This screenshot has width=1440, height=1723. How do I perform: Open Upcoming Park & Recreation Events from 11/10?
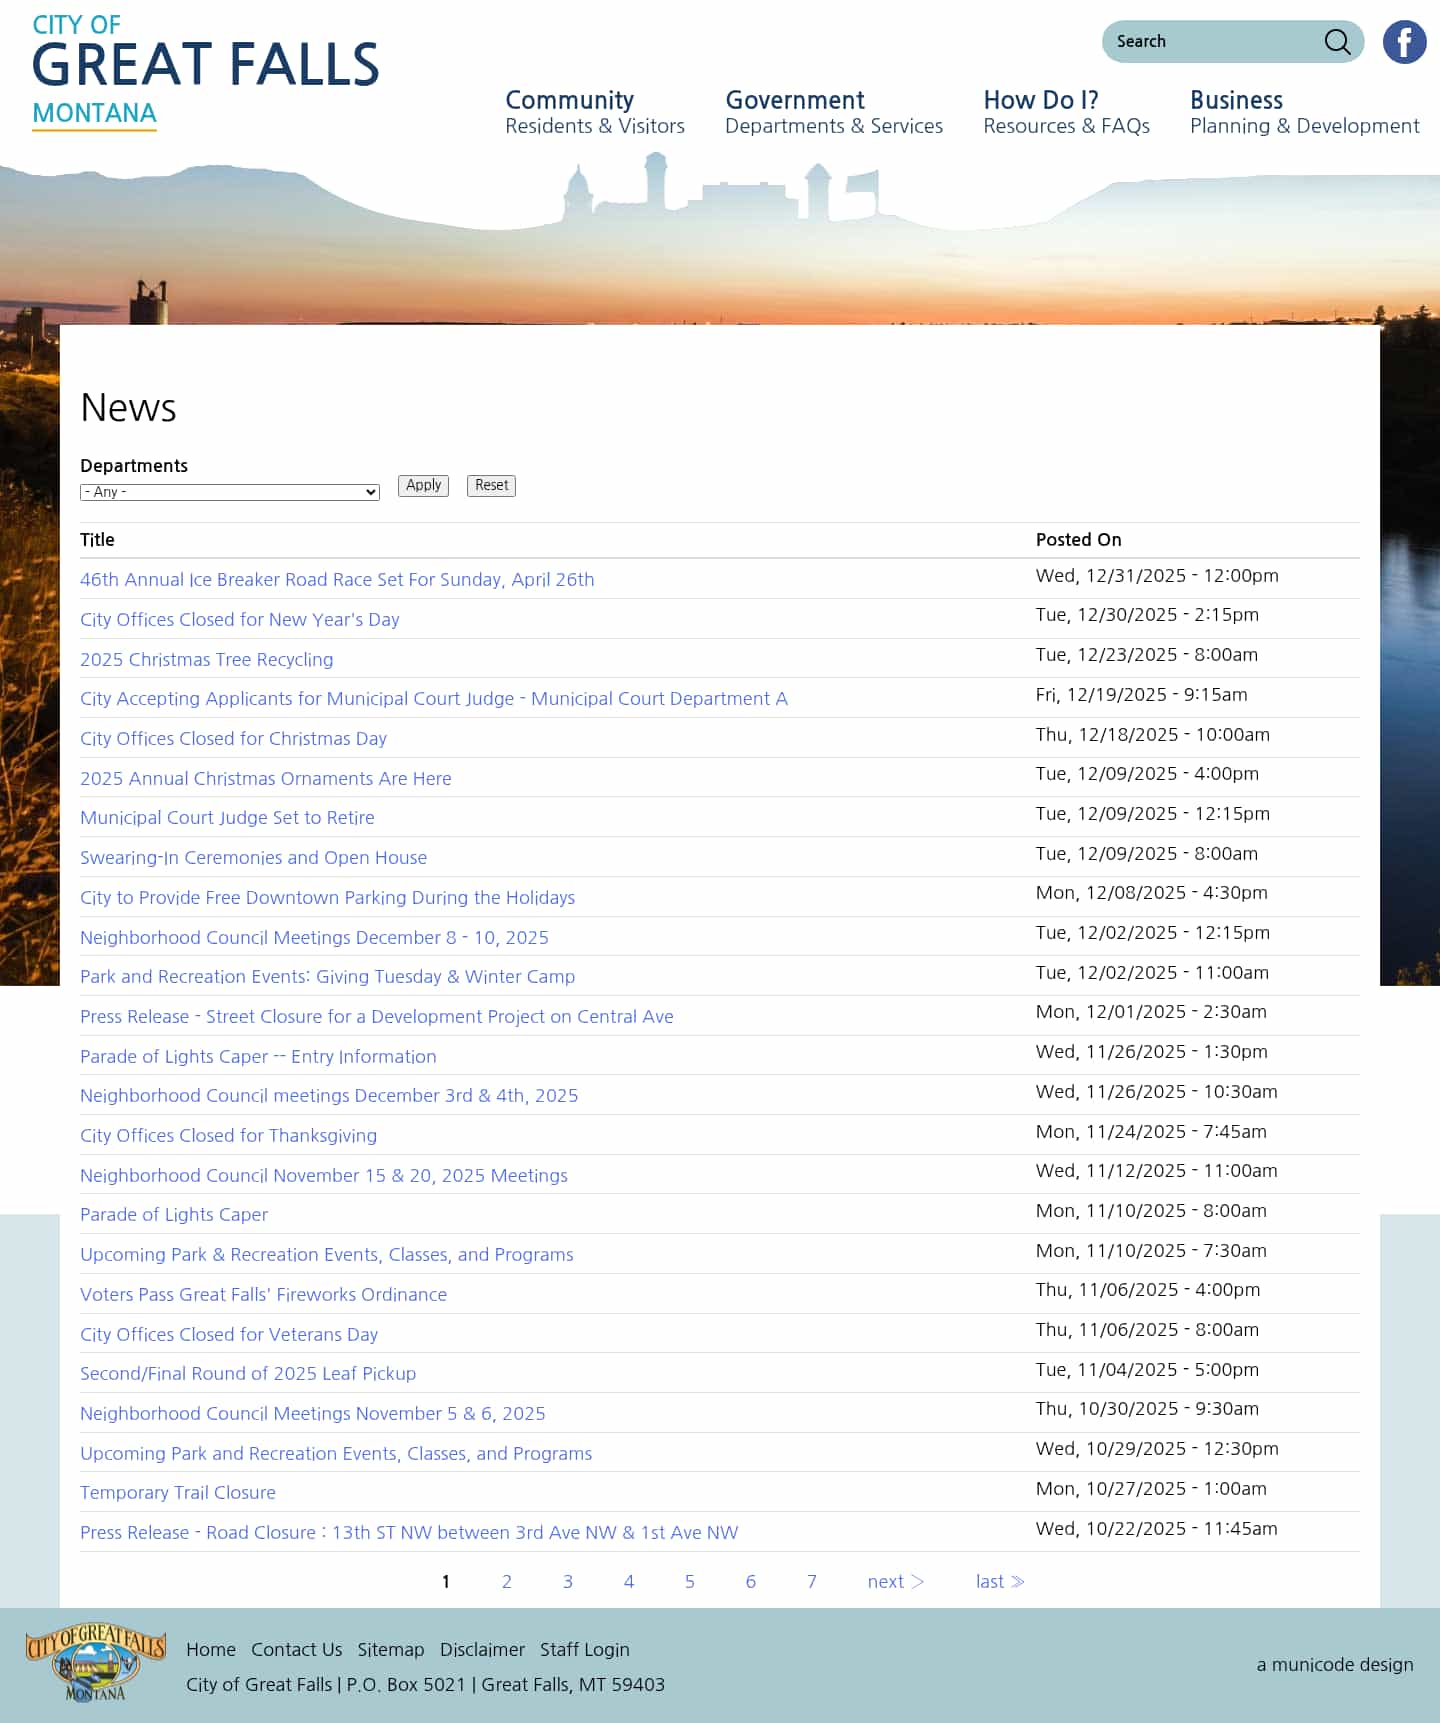click(326, 1254)
